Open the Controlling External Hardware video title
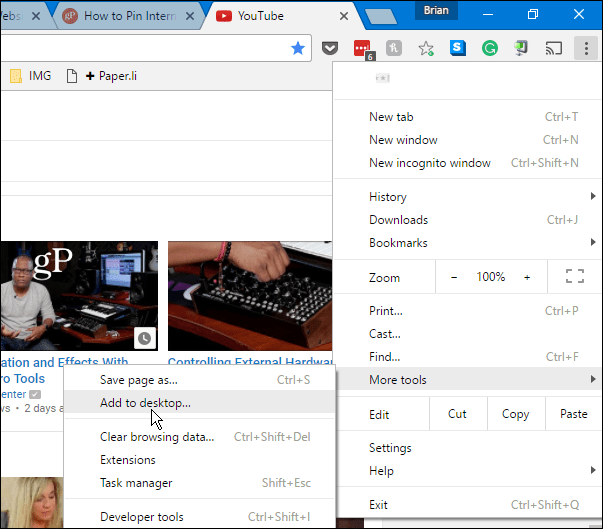The height and width of the screenshot is (529, 603). (250, 361)
